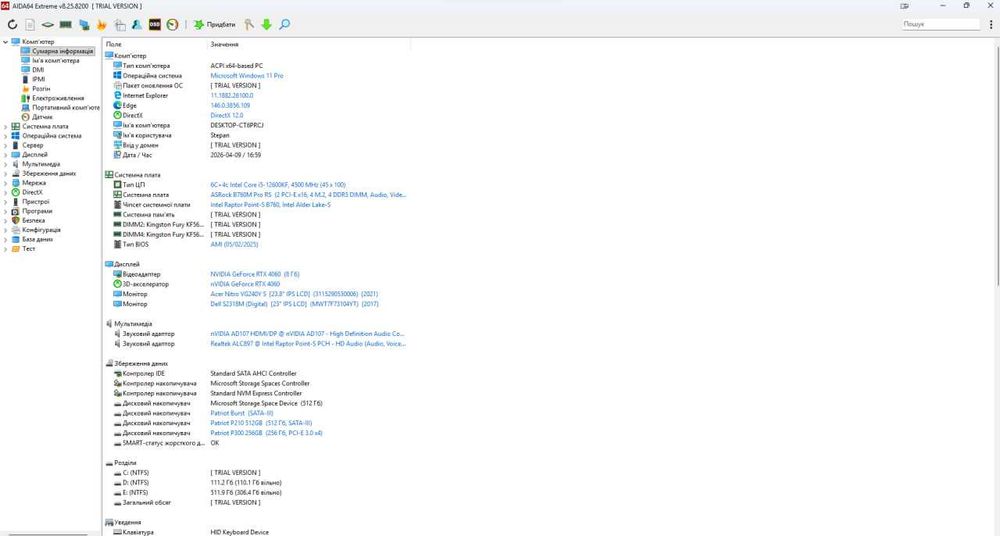Open the DirectX 12.0 value link
The image size is (1000, 536).
(226, 115)
